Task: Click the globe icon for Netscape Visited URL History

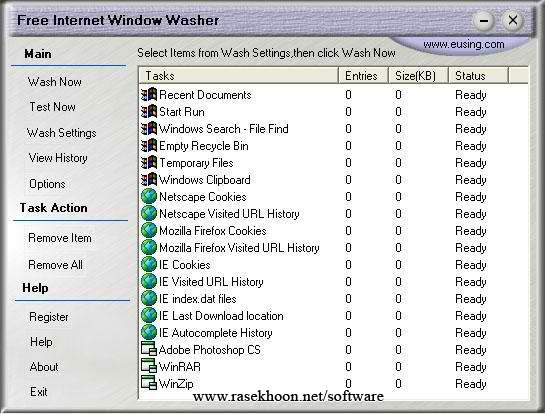Action: click(149, 213)
